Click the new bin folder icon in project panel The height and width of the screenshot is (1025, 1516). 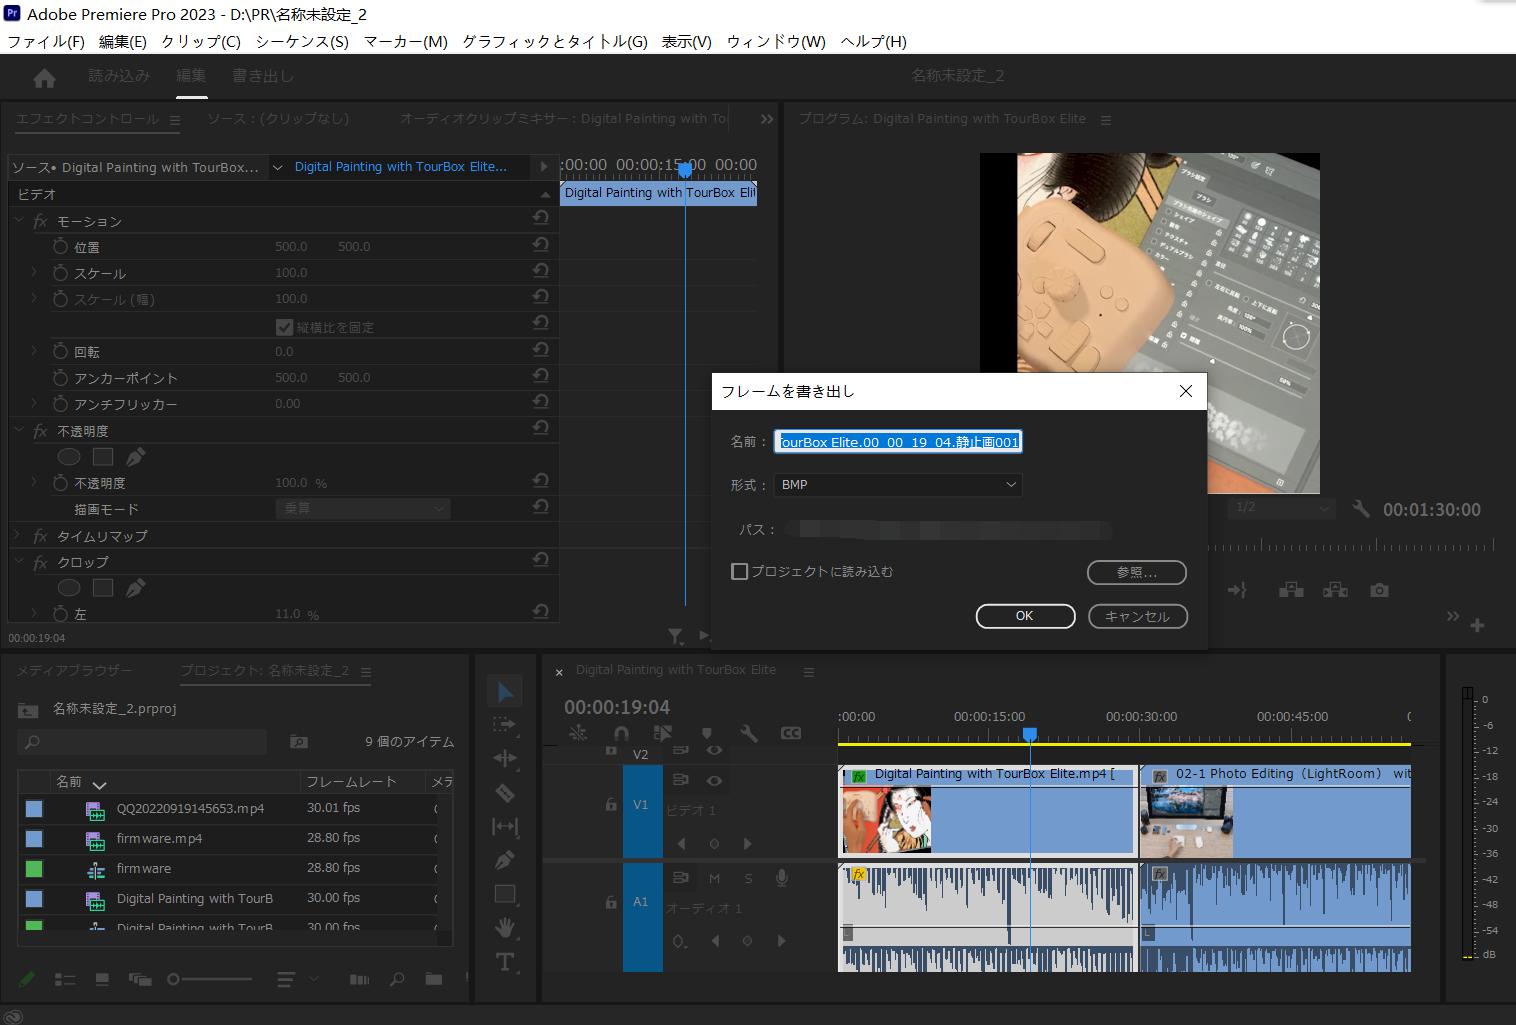click(433, 979)
